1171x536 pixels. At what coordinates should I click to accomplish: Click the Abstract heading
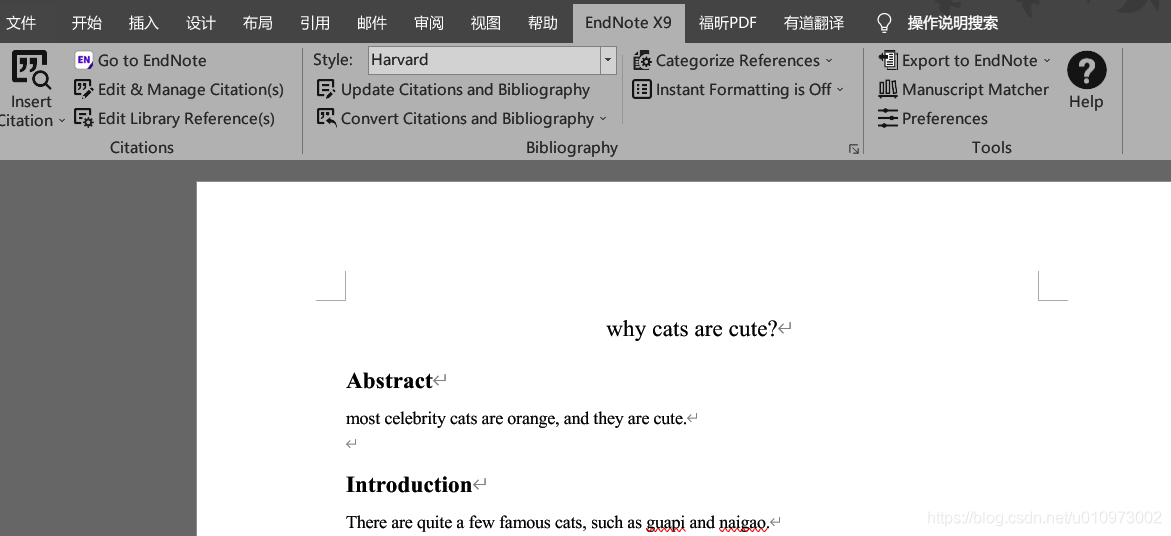pos(389,381)
